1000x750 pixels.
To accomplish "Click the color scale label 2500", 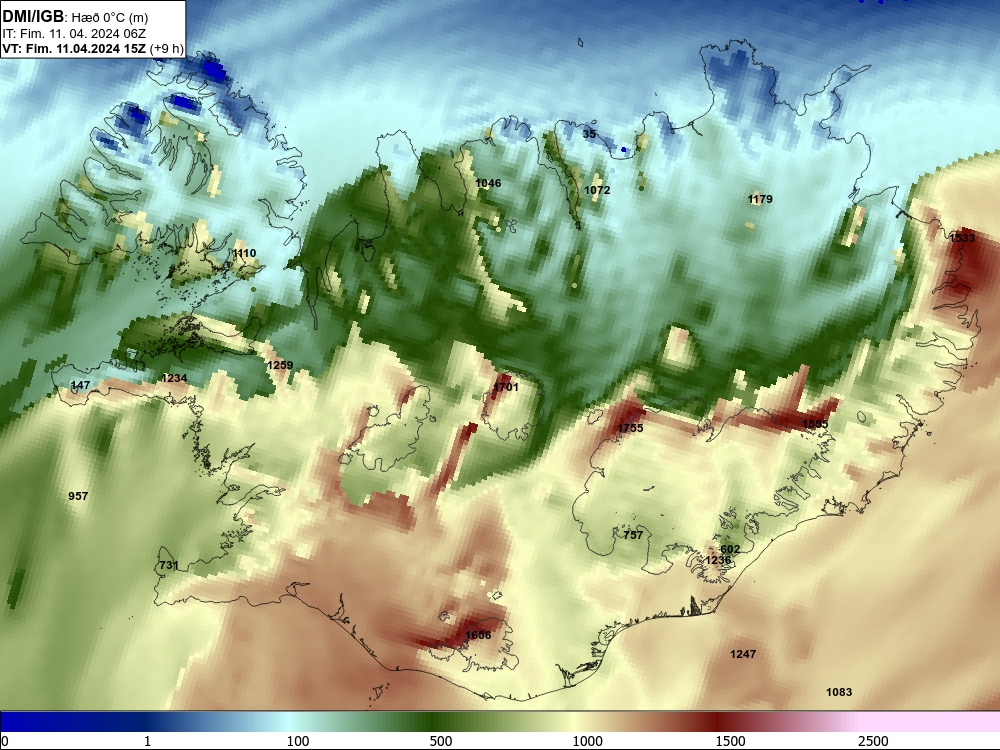I will 873,741.
